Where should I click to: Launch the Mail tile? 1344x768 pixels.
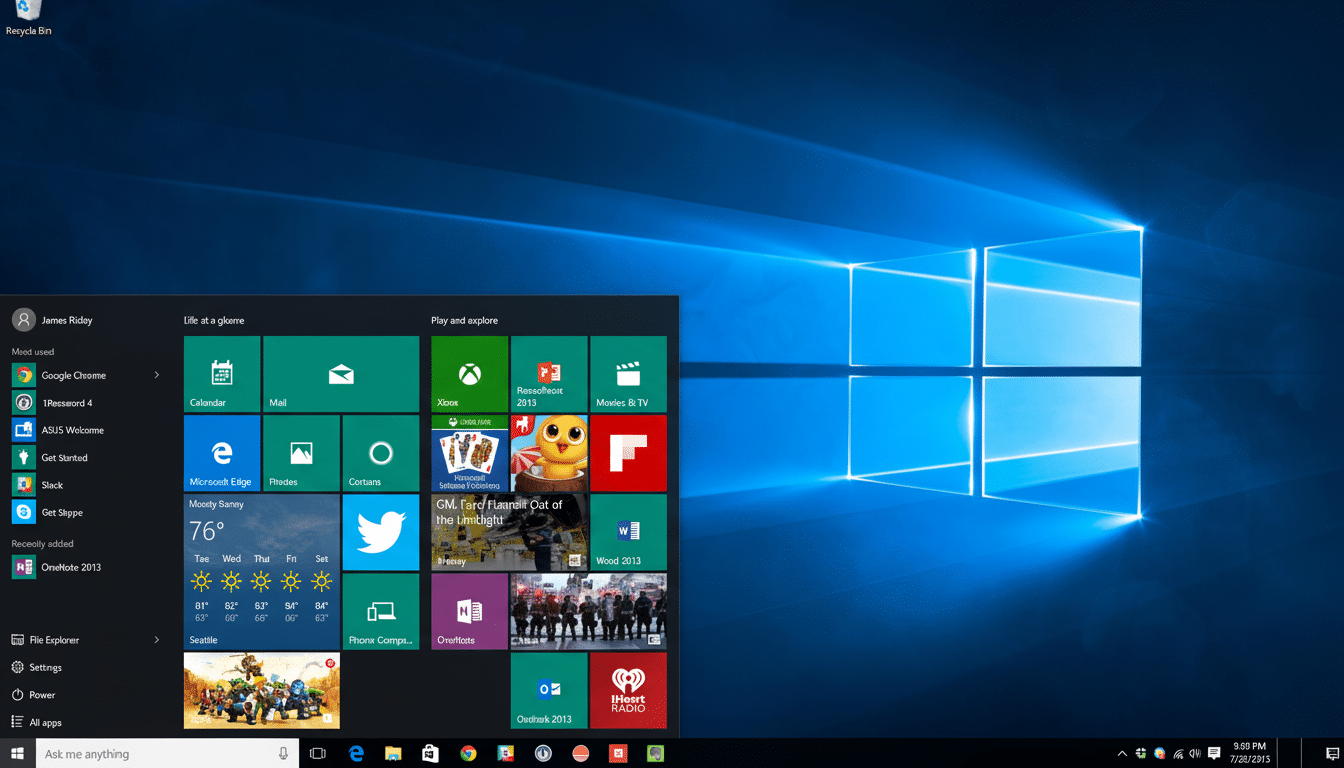click(x=341, y=373)
